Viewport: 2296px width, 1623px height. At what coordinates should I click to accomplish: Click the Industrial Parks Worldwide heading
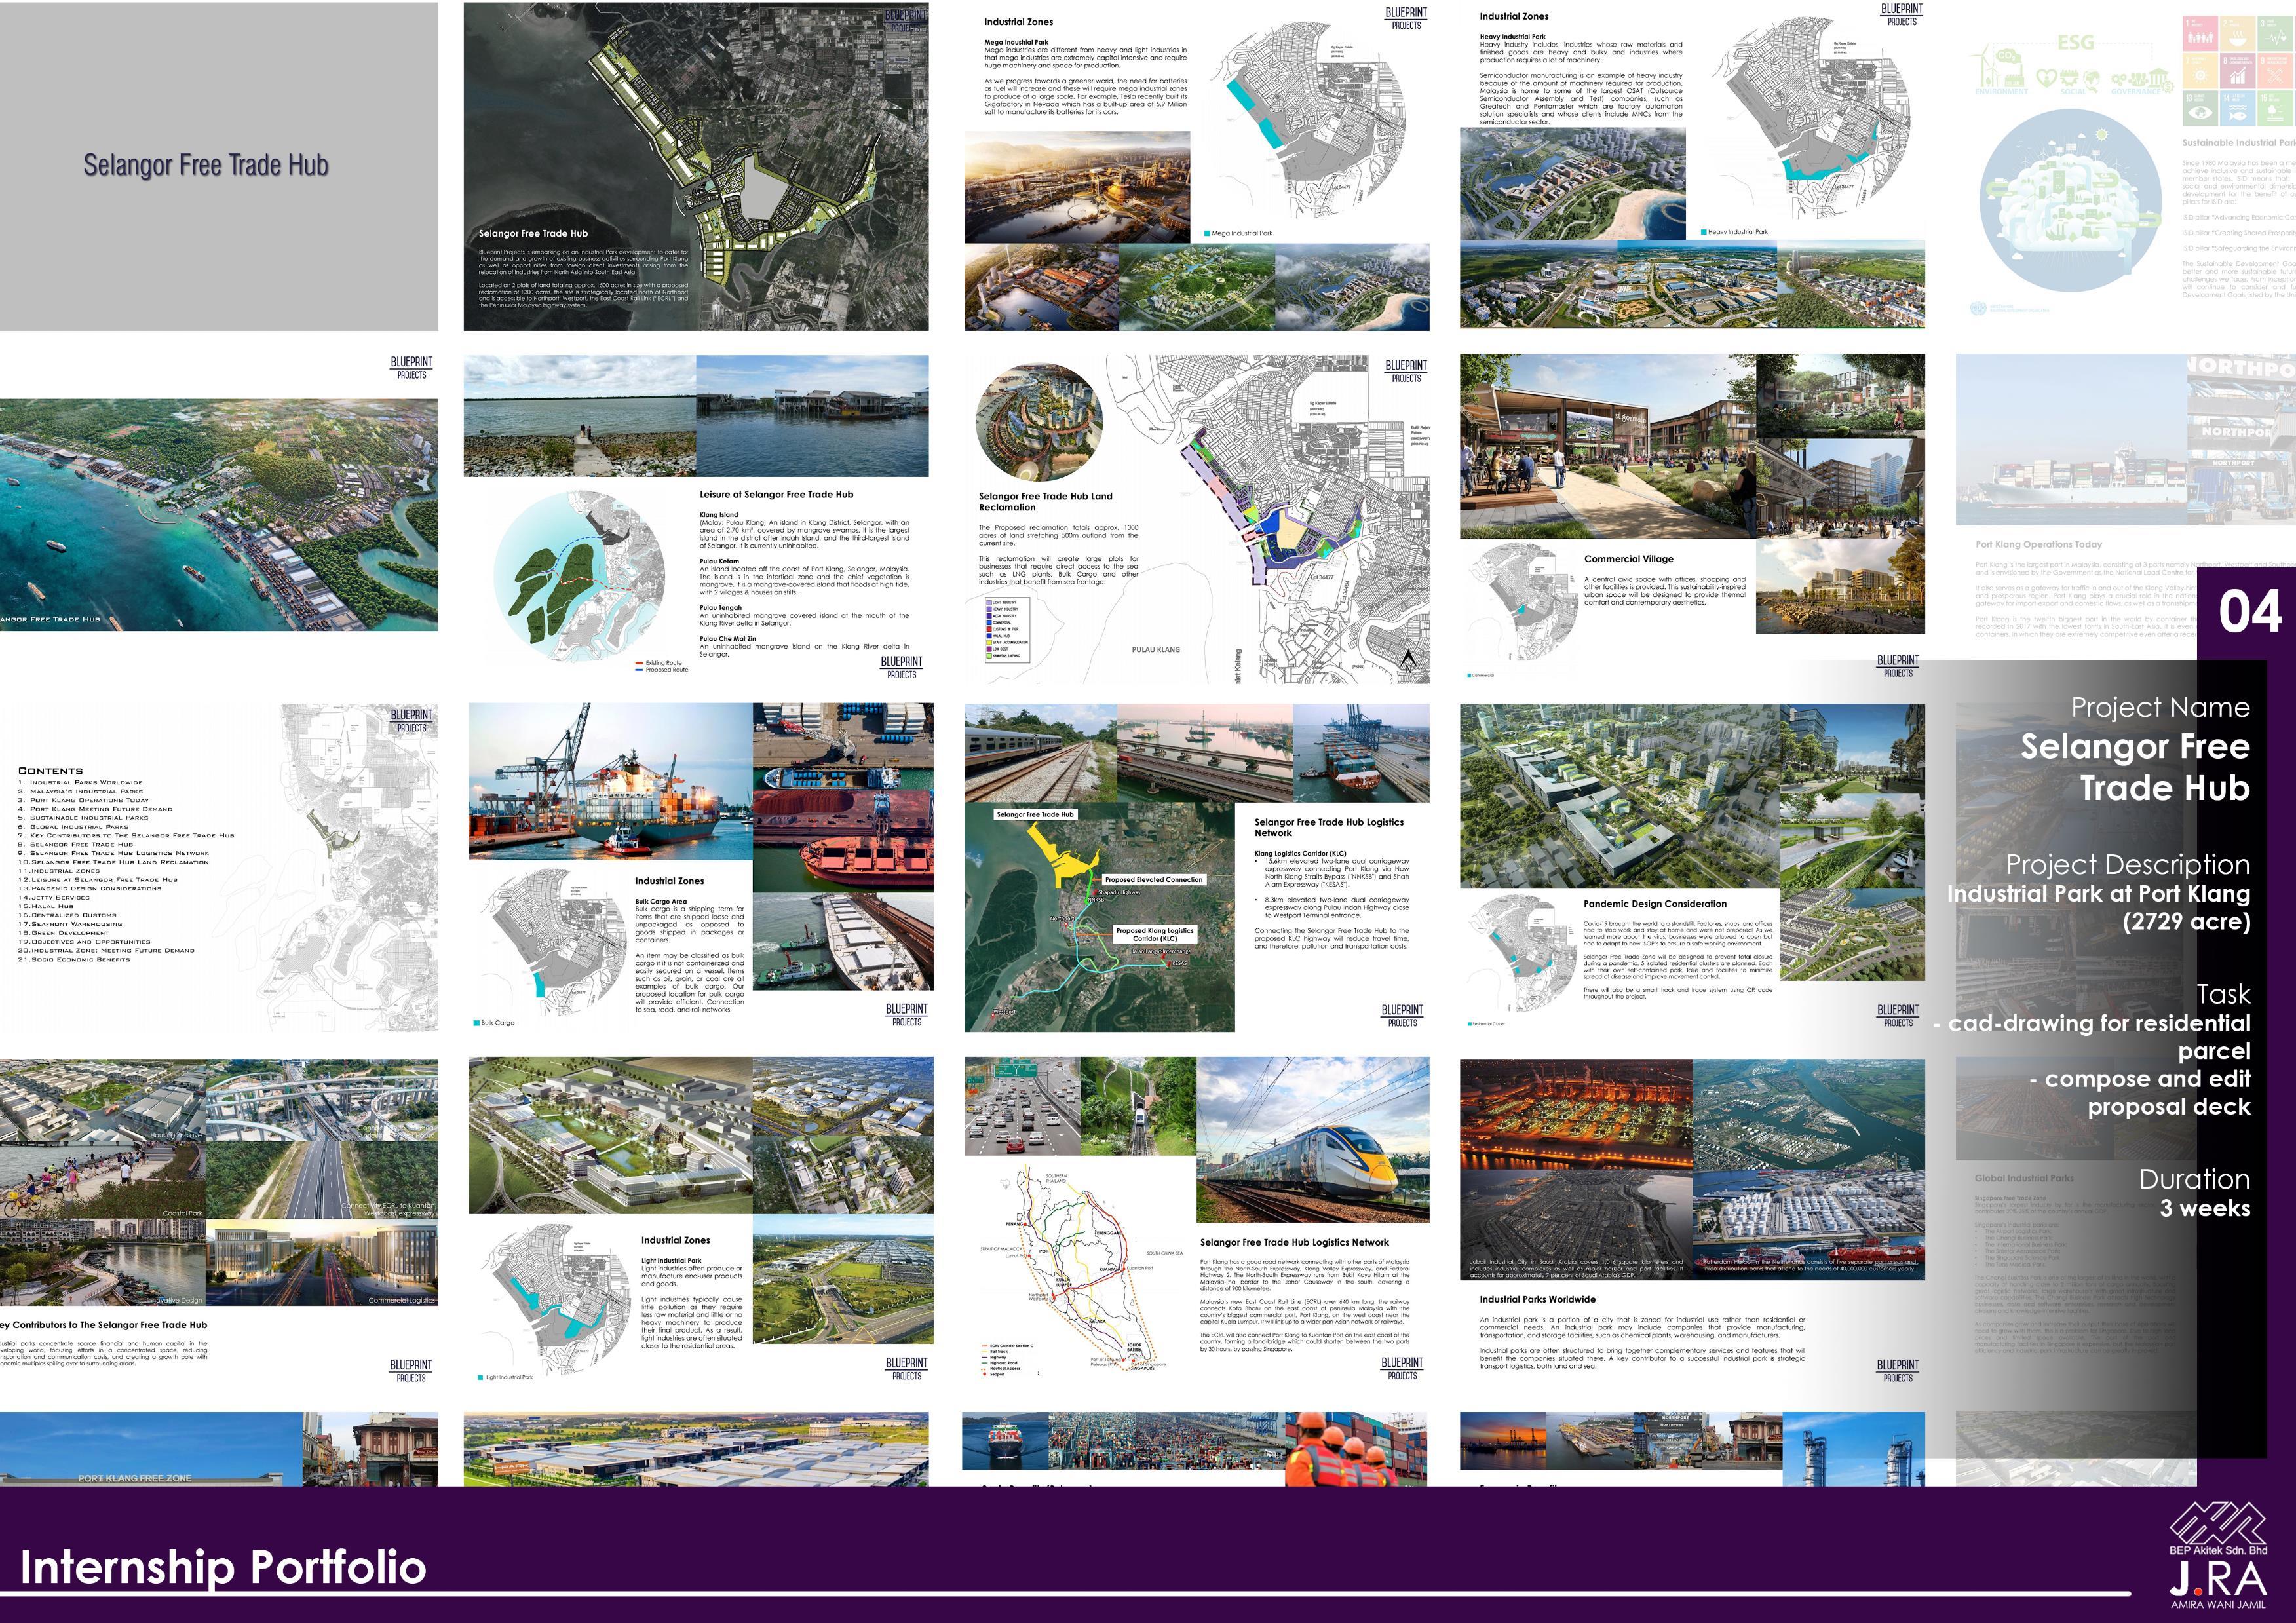[1537, 1299]
